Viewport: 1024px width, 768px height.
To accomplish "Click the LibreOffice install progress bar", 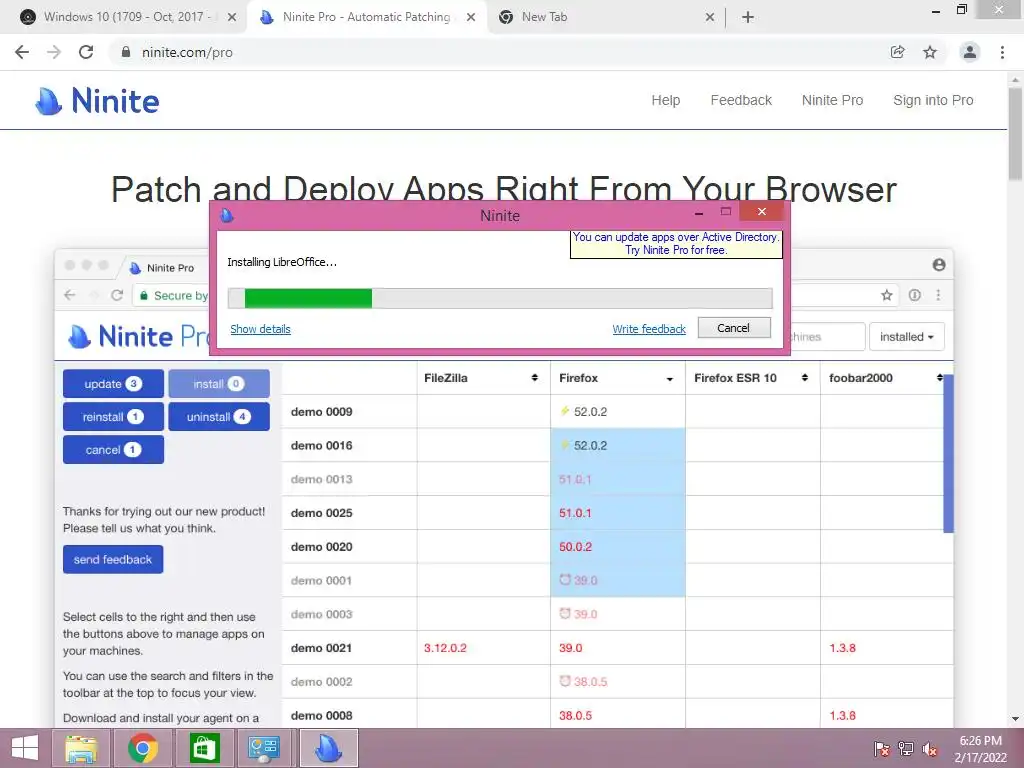I will coord(500,298).
